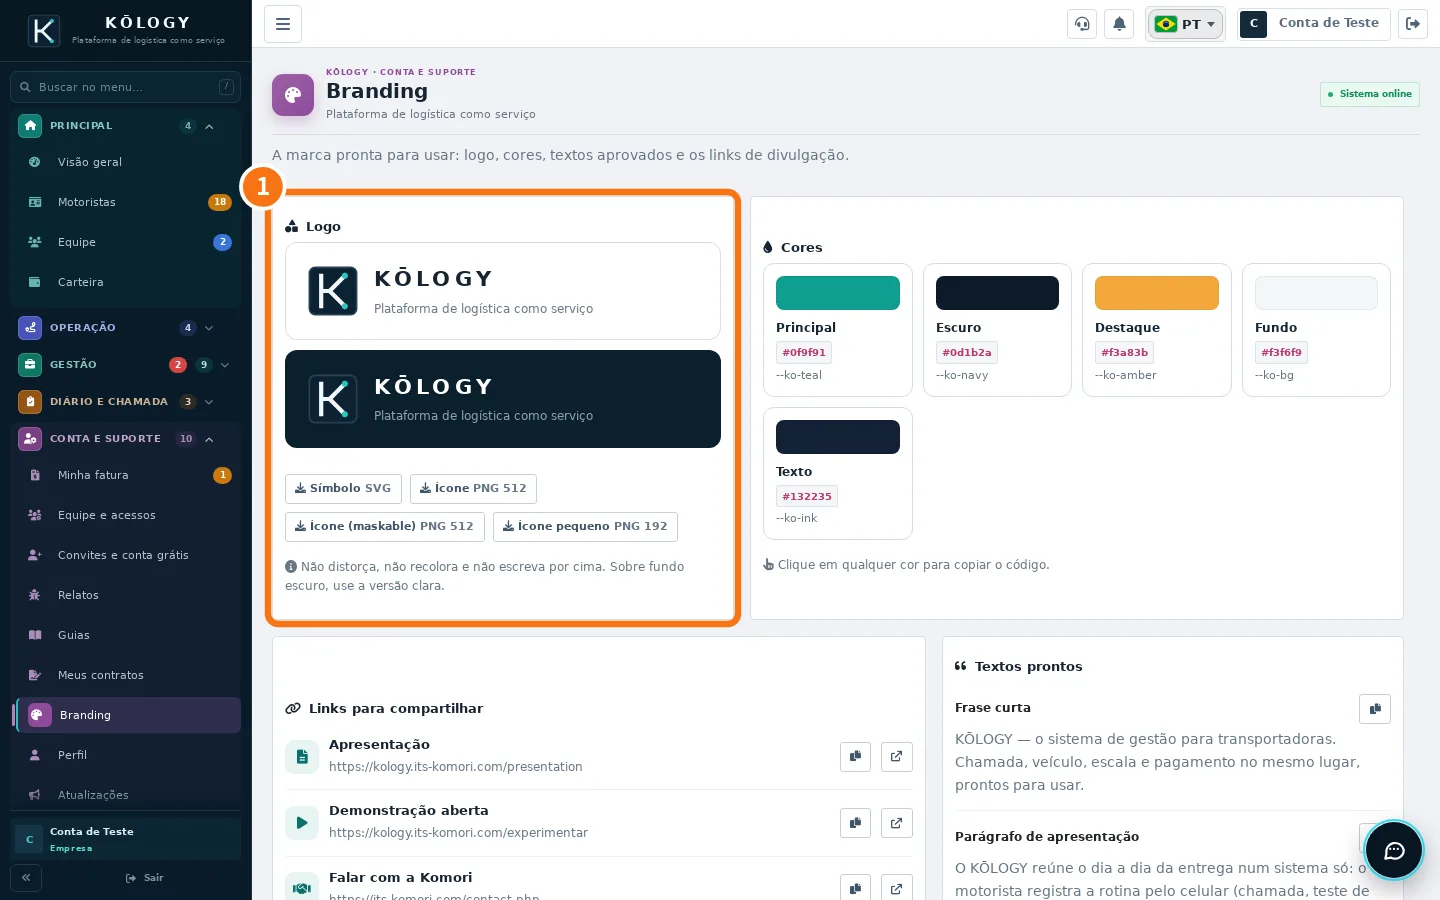
Task: Click Sair at sidebar bottom
Action: coord(144,878)
